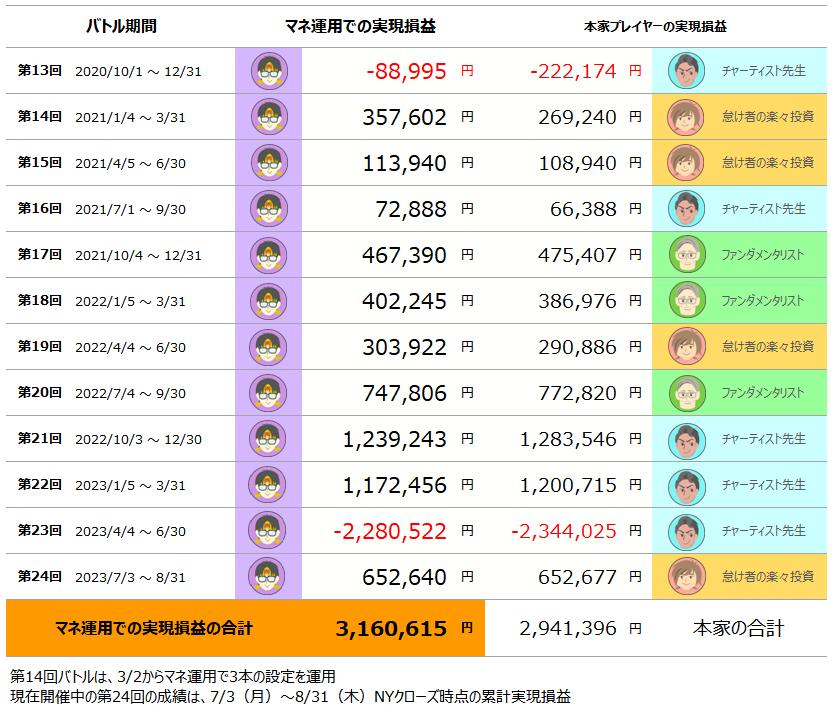Click 怠け者の楽々投資 avatar in 第24回 row
The image size is (835, 707).
(687, 576)
